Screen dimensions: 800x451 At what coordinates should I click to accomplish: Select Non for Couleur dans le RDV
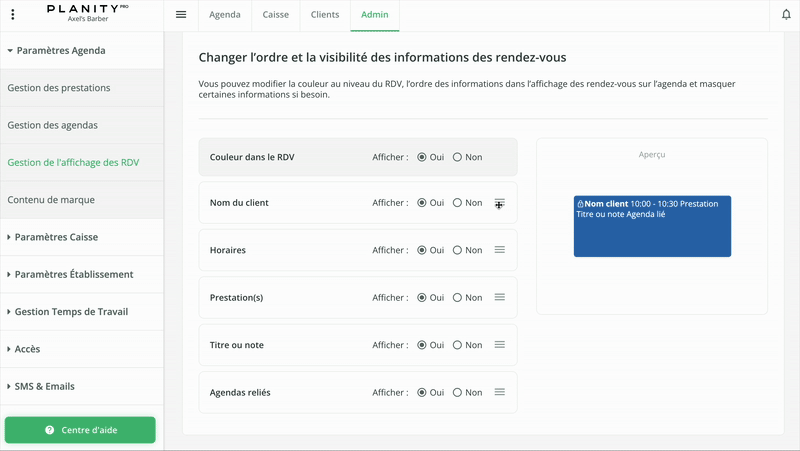pyautogui.click(x=458, y=157)
